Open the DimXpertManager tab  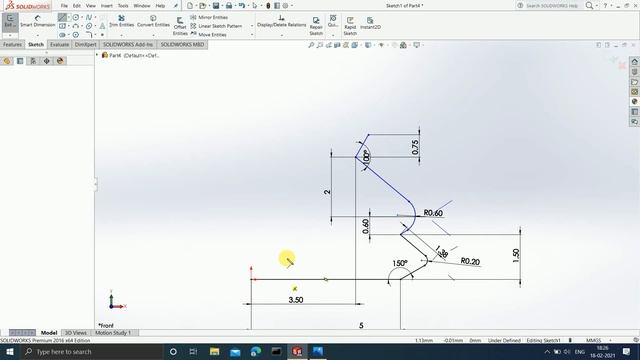(x=47, y=61)
